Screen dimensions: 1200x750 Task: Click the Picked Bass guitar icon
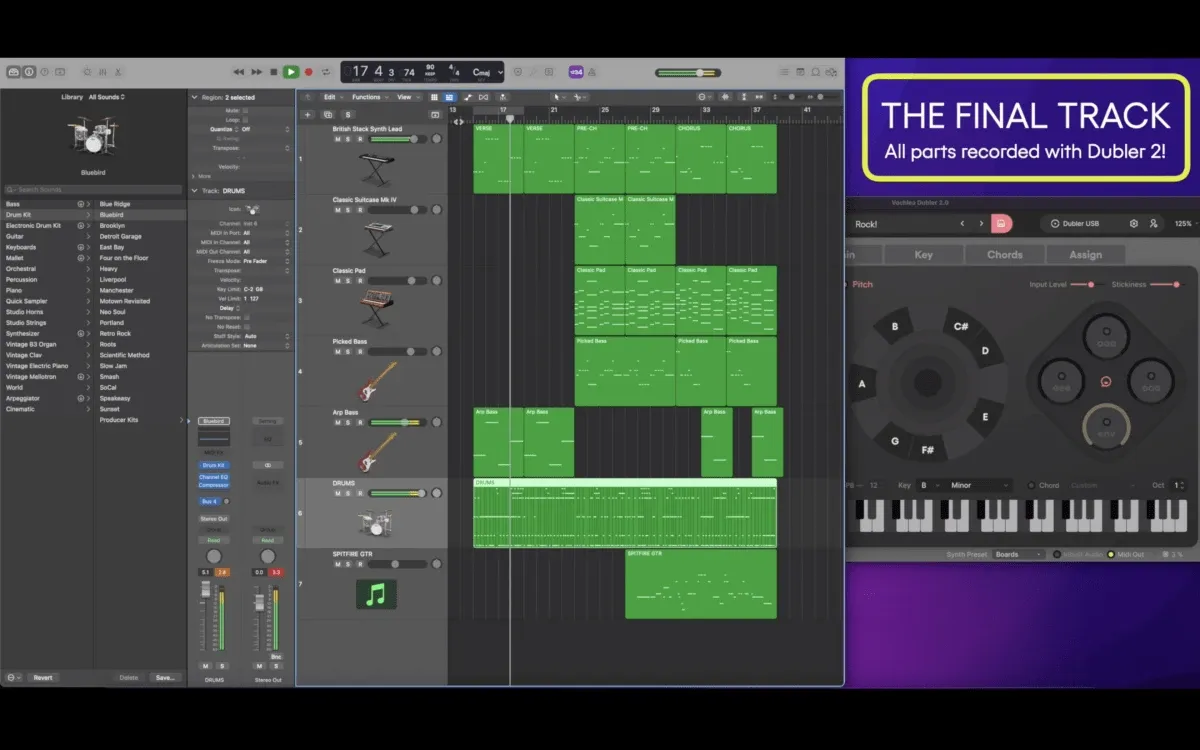point(377,381)
